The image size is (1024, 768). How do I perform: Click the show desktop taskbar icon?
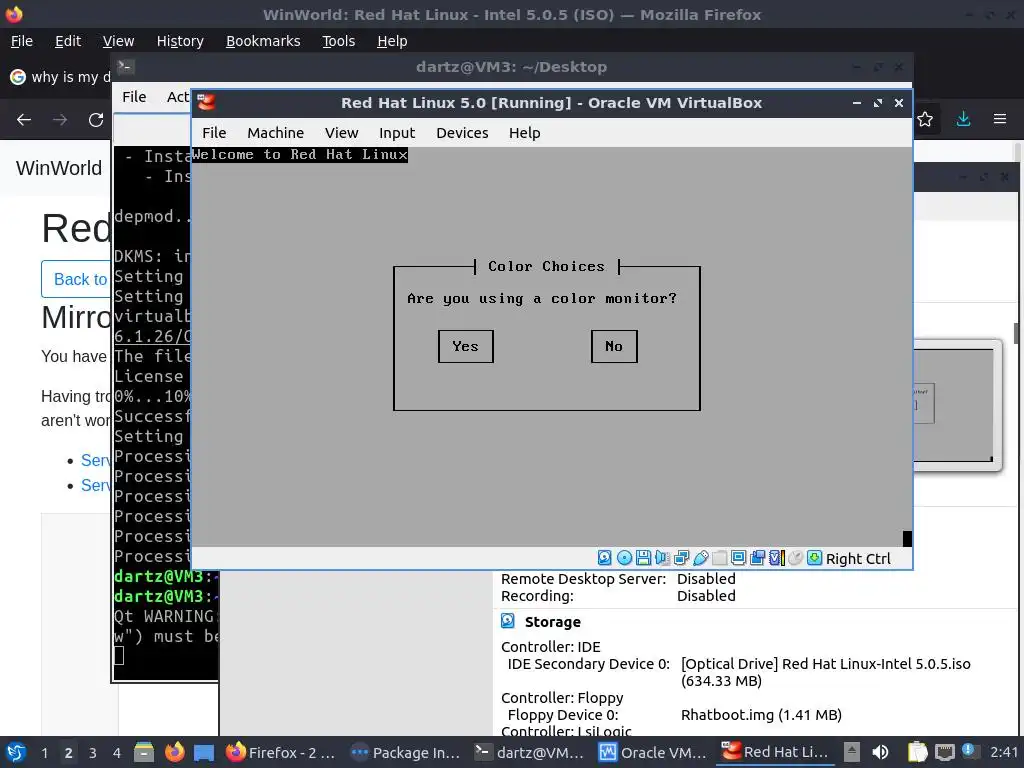click(x=204, y=752)
